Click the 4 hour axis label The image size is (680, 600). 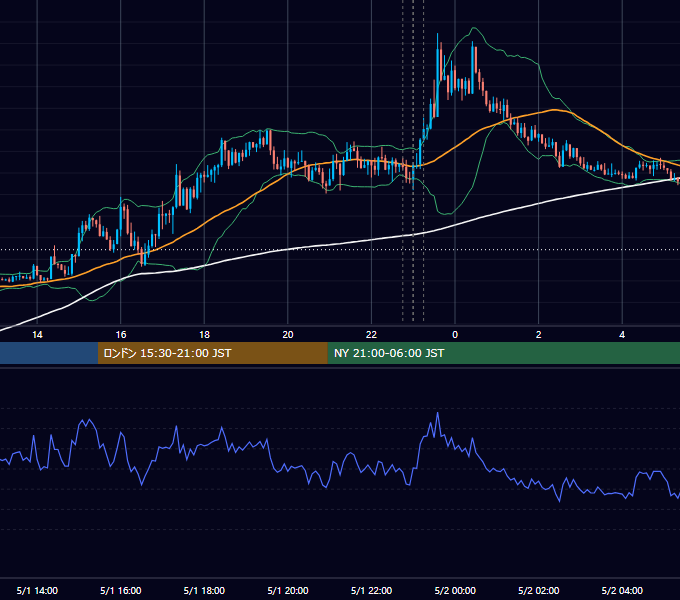tap(622, 335)
